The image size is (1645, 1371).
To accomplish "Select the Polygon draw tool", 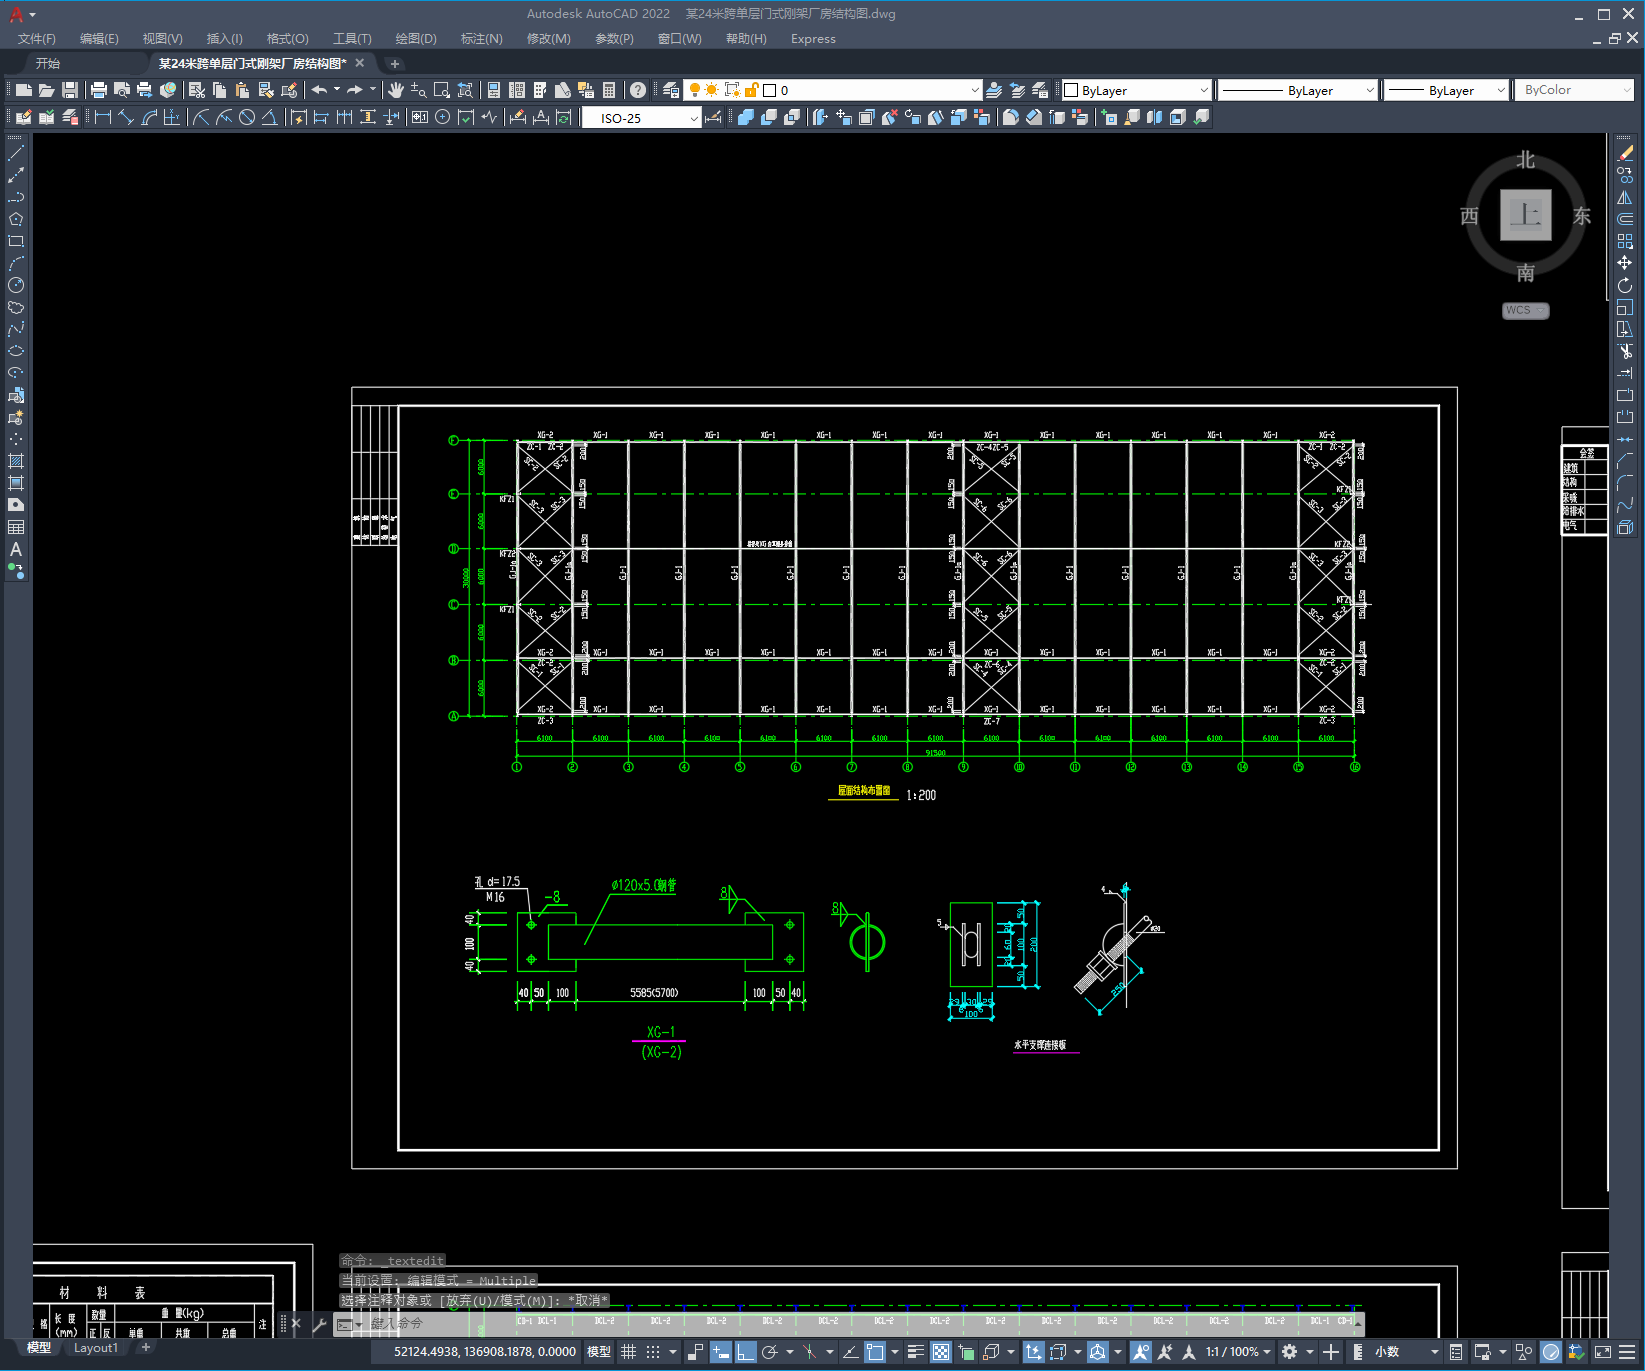I will tap(16, 219).
